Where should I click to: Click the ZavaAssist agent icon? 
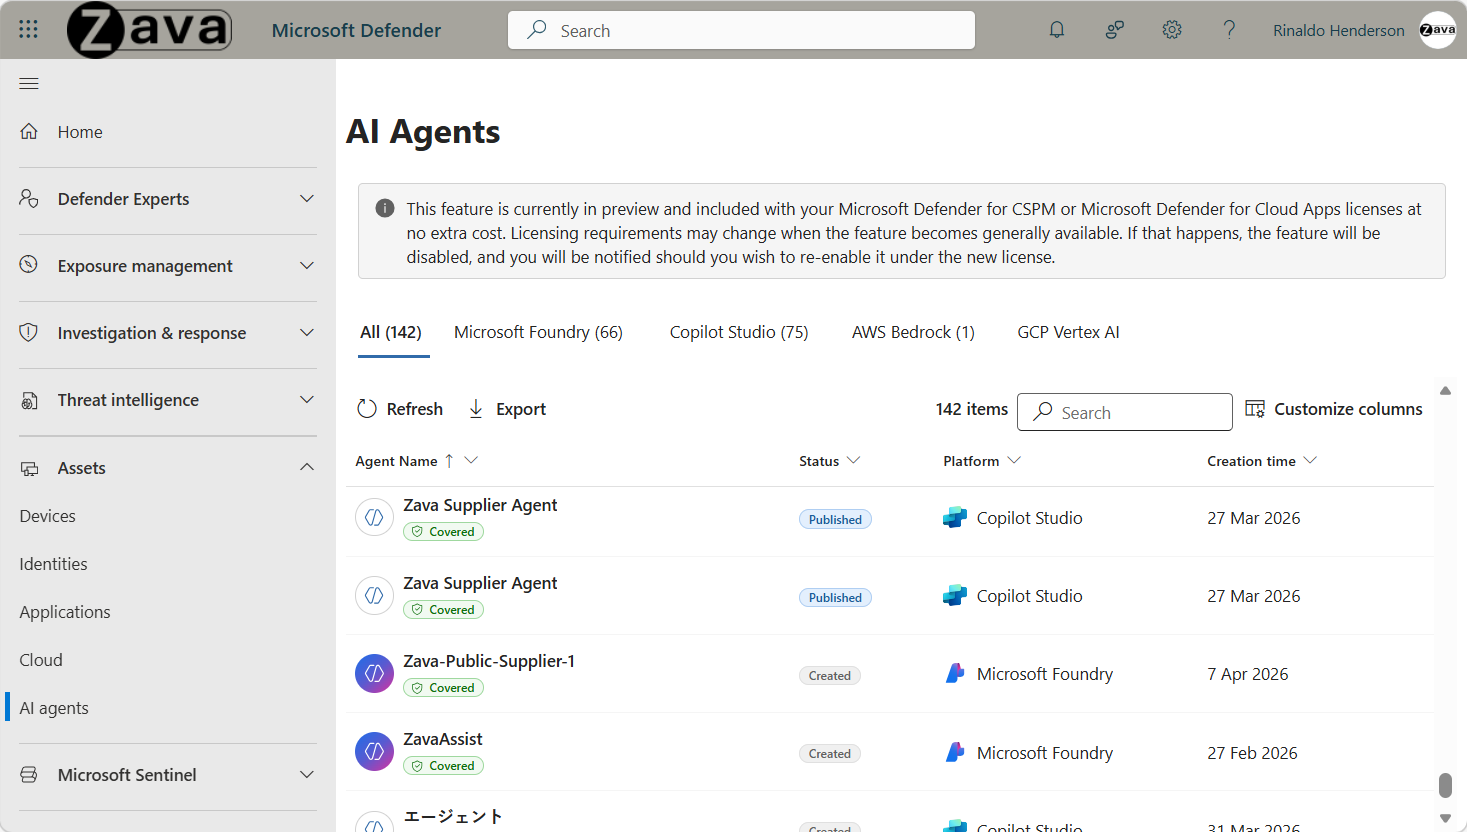click(x=374, y=752)
